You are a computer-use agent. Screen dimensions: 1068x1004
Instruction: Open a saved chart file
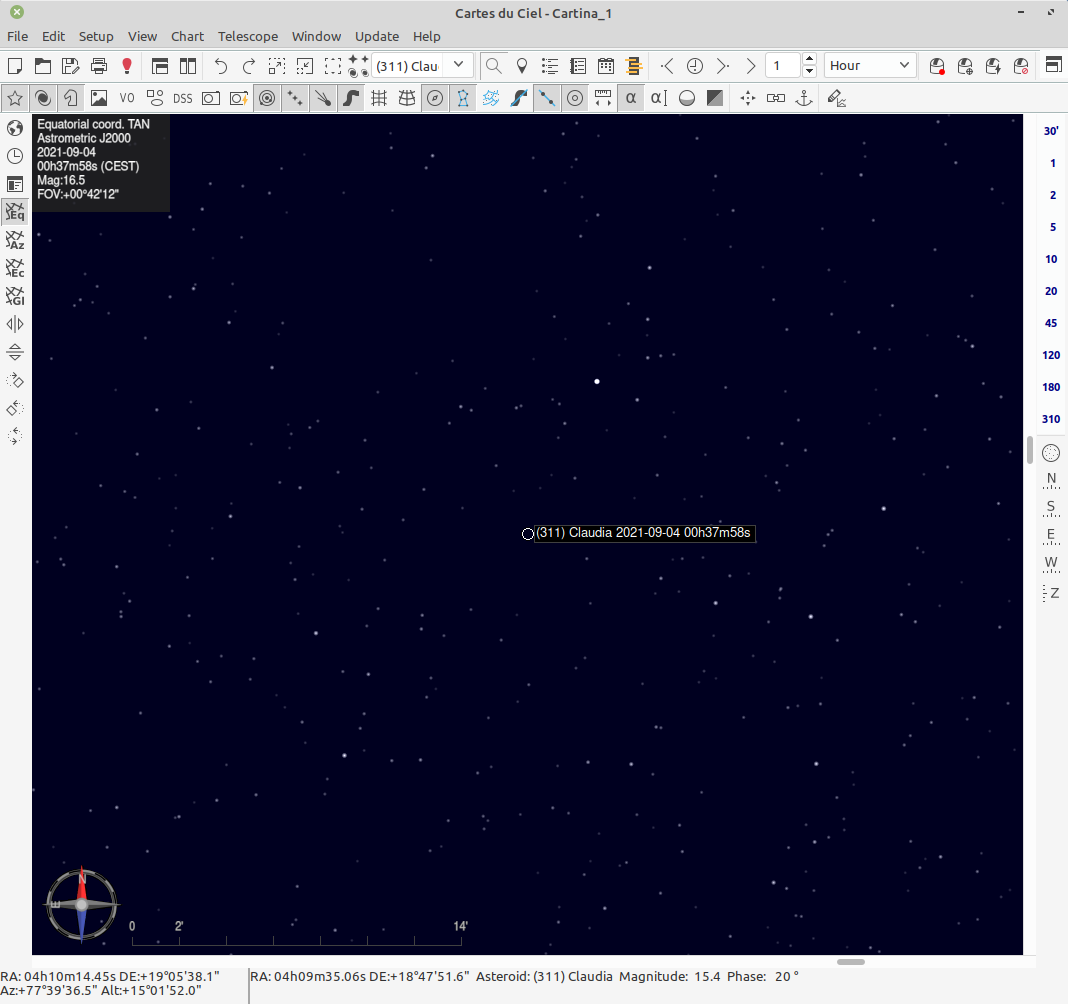[43, 66]
